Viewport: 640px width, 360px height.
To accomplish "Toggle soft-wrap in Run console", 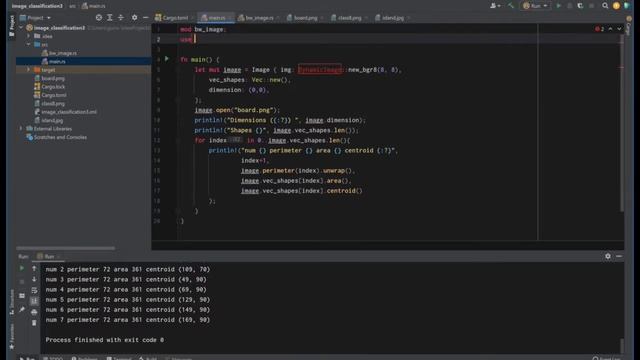I will coord(34,290).
